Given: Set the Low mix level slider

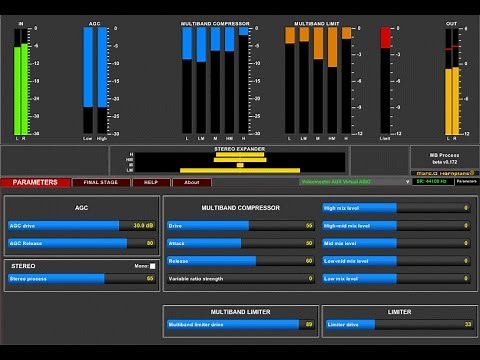Looking at the screenshot, I should tap(396, 279).
